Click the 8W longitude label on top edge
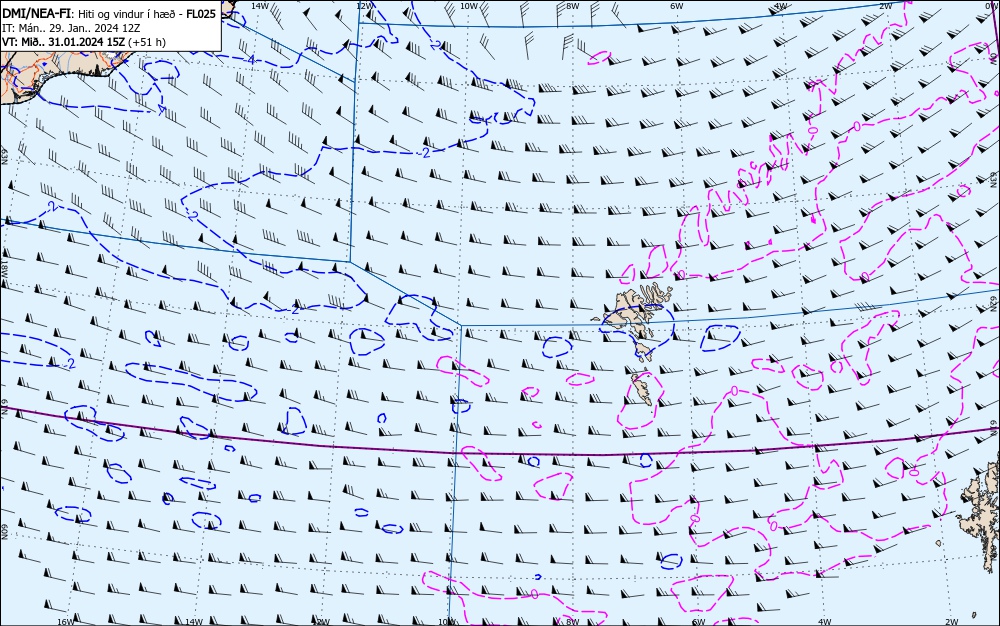This screenshot has width=1000, height=626. [573, 6]
